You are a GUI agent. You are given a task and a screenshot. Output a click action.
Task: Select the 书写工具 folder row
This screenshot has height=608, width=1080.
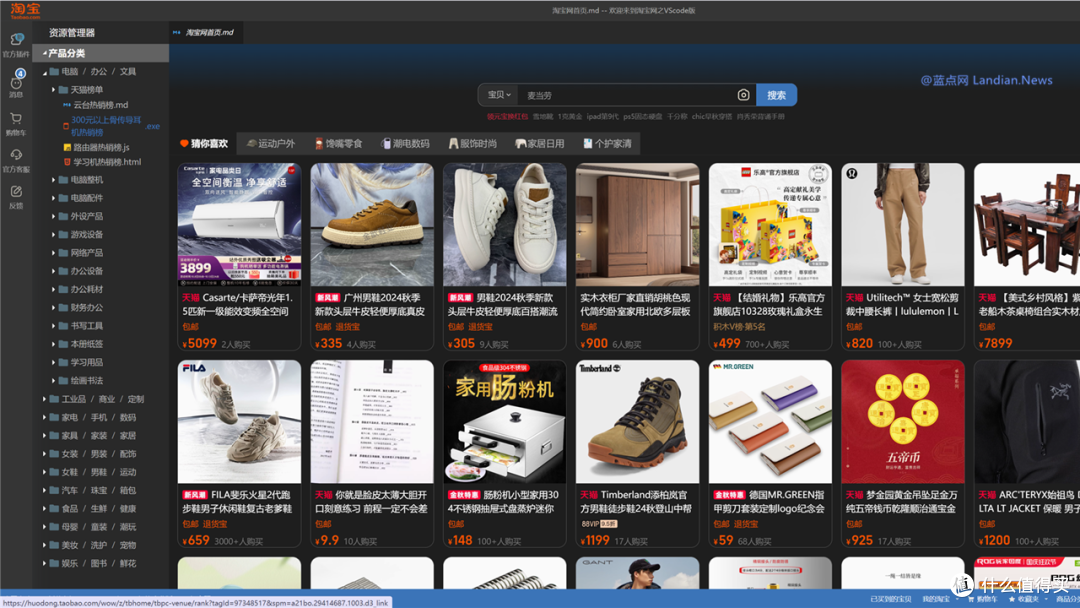pyautogui.click(x=101, y=326)
